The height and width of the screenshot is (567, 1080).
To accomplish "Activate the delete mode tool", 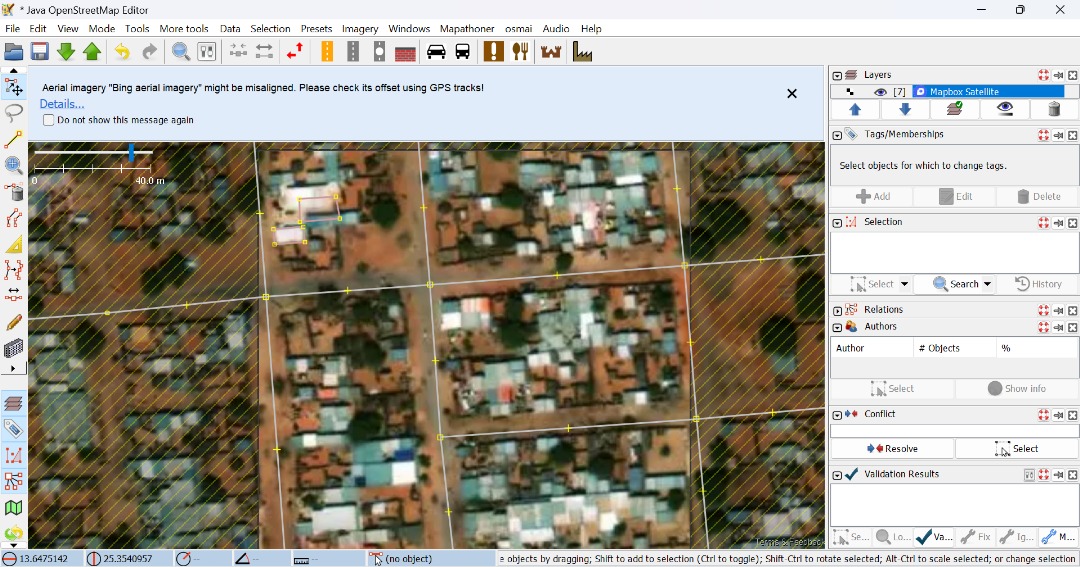I will [x=13, y=191].
